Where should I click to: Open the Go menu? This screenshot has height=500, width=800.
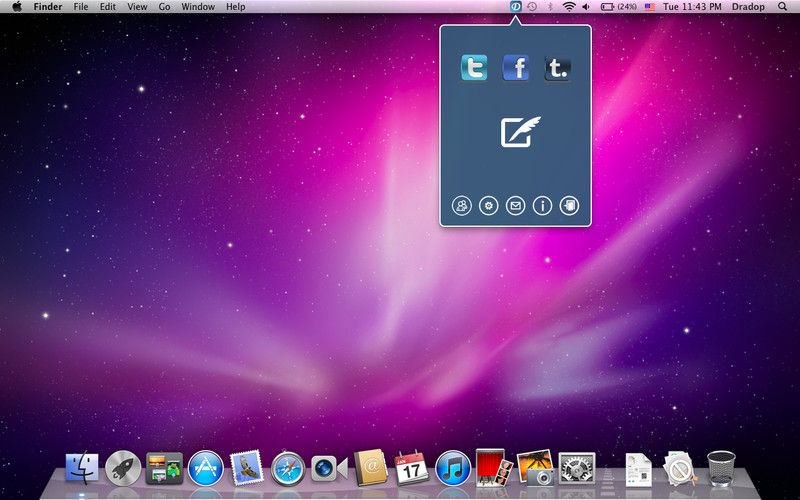click(164, 7)
